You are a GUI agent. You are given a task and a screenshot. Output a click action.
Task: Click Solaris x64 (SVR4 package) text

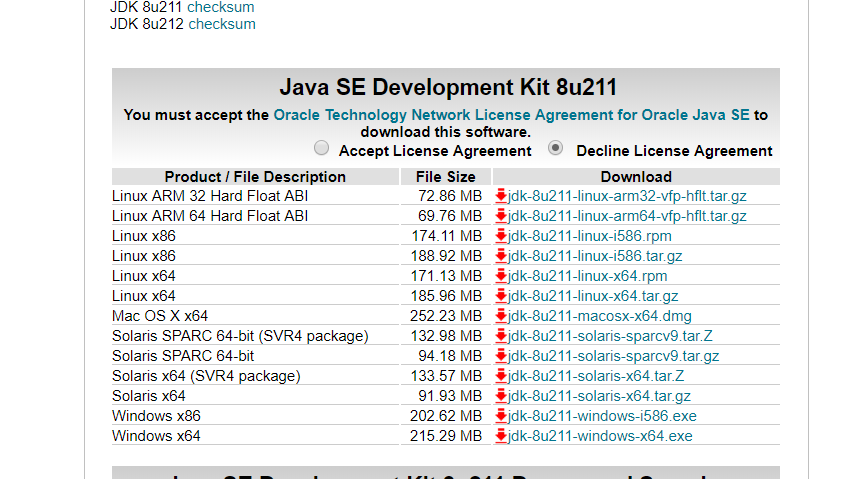point(206,376)
